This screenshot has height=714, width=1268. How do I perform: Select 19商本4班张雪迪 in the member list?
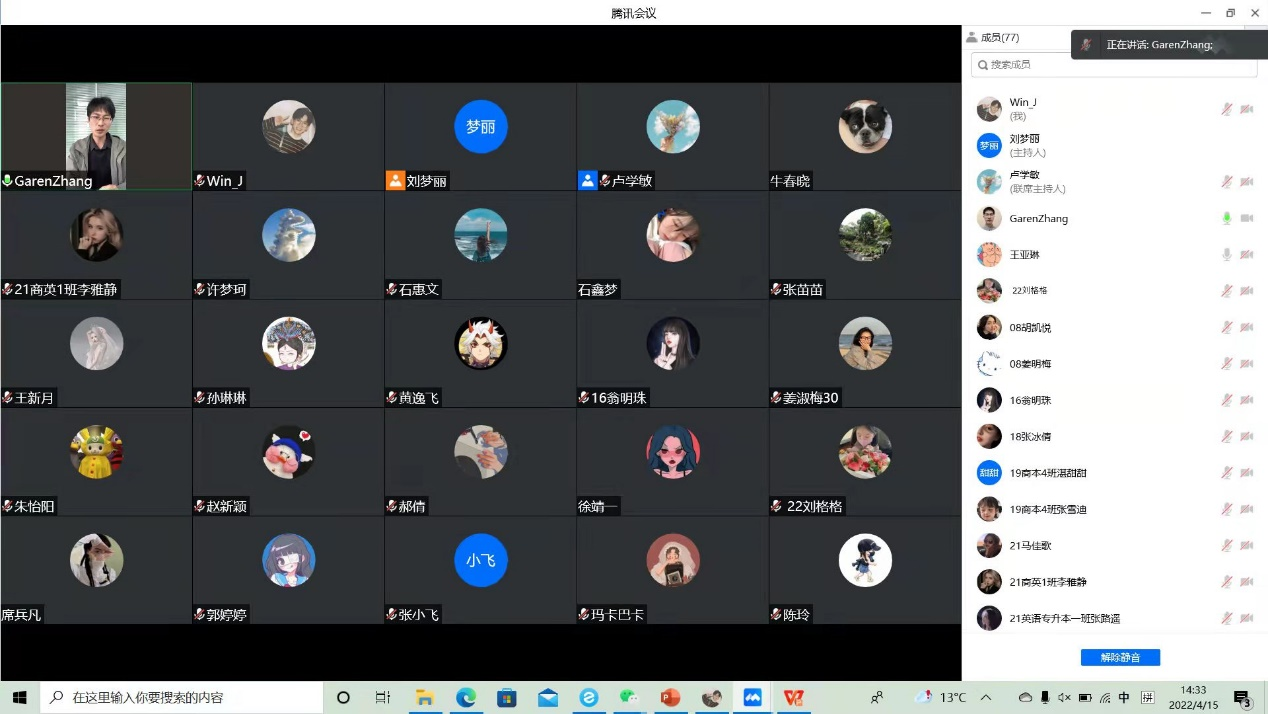pos(1047,509)
